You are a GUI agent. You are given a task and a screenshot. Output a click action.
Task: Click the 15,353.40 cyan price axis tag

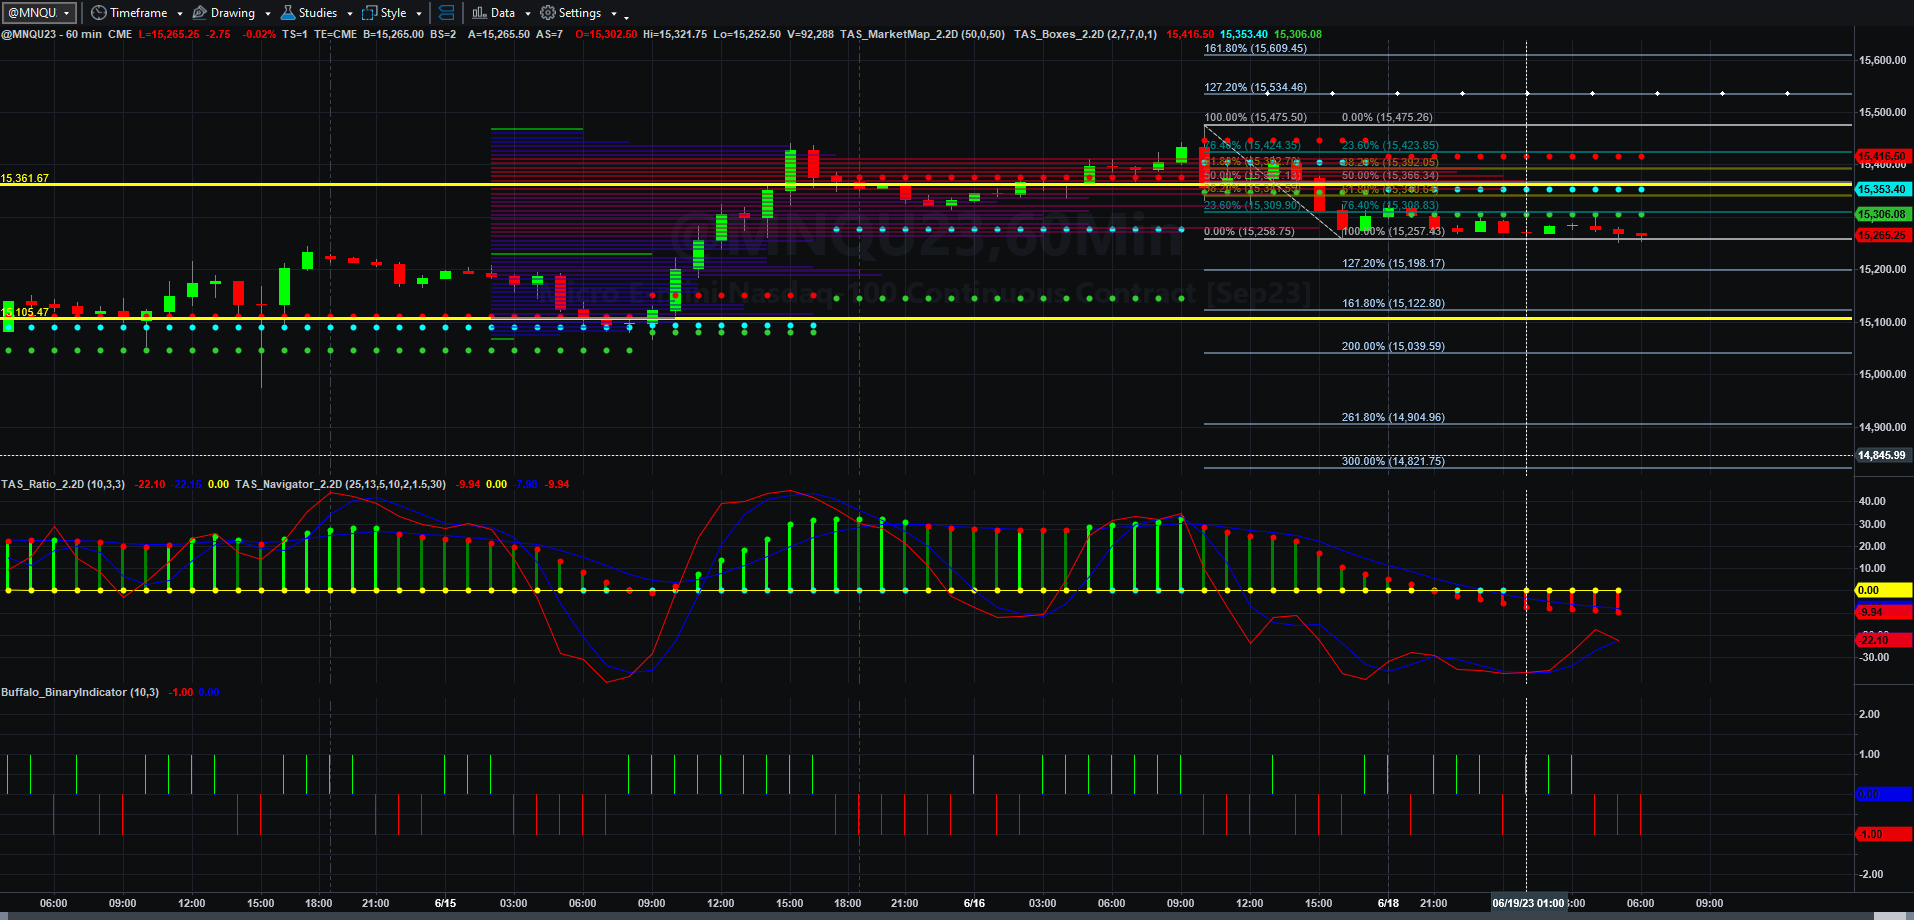(1883, 189)
